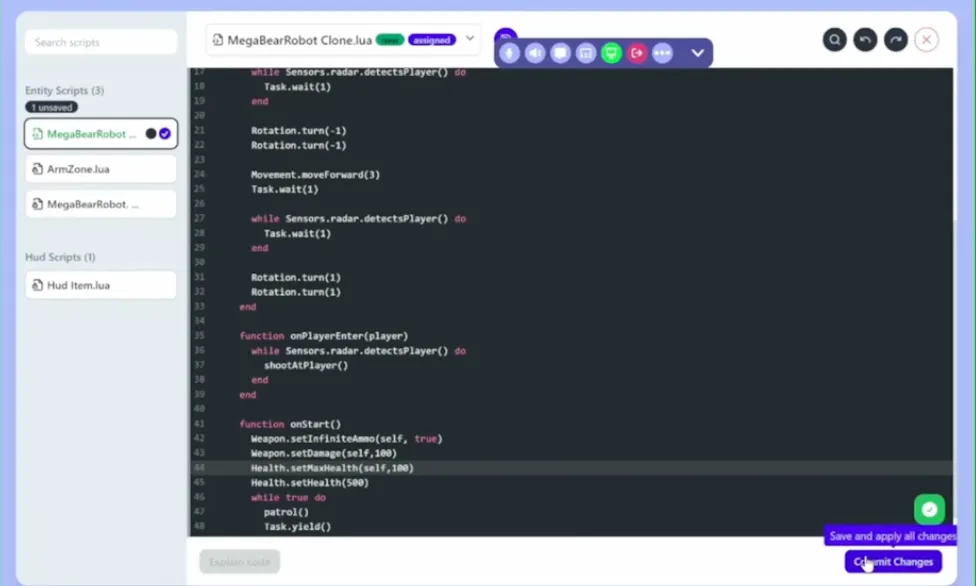
Task: Open the unselected MegaBearRobot. script below ArmZone.lua
Action: click(x=101, y=204)
